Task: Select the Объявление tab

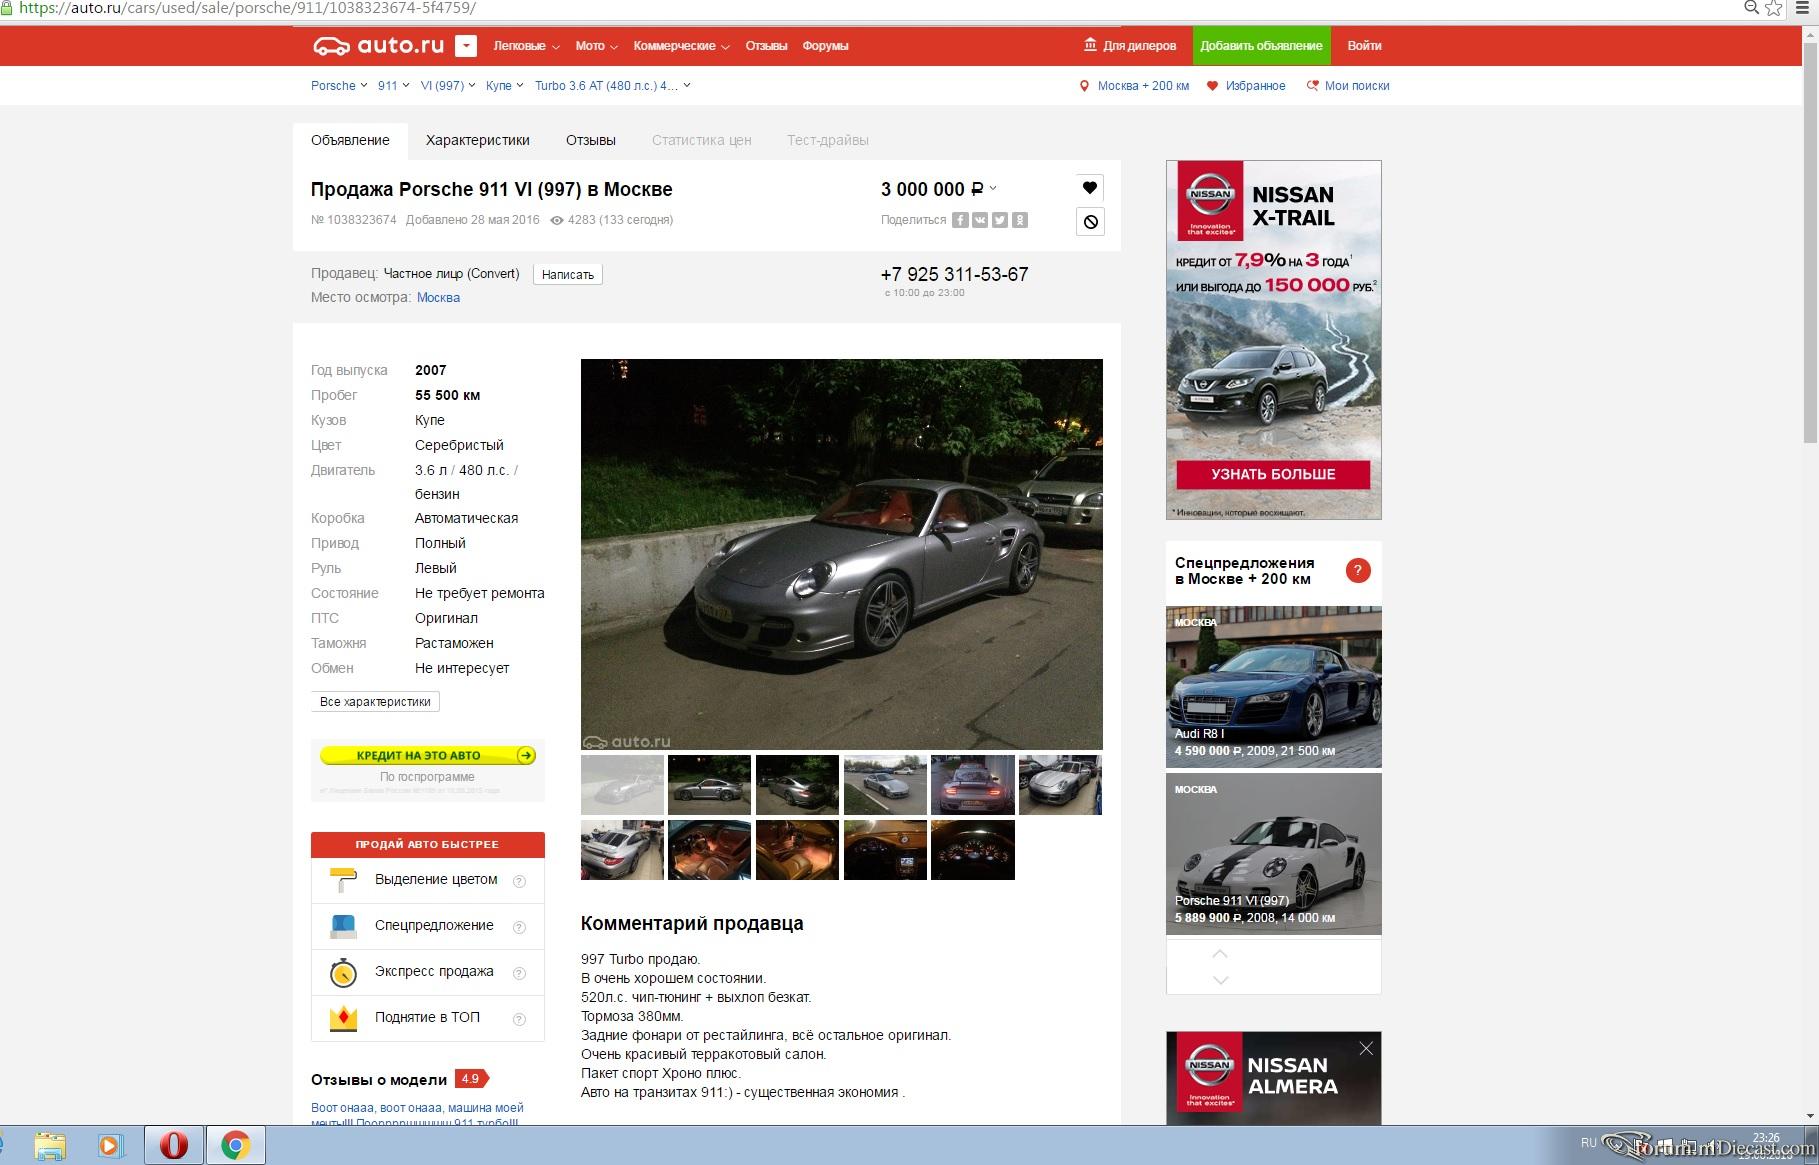Action: [350, 140]
